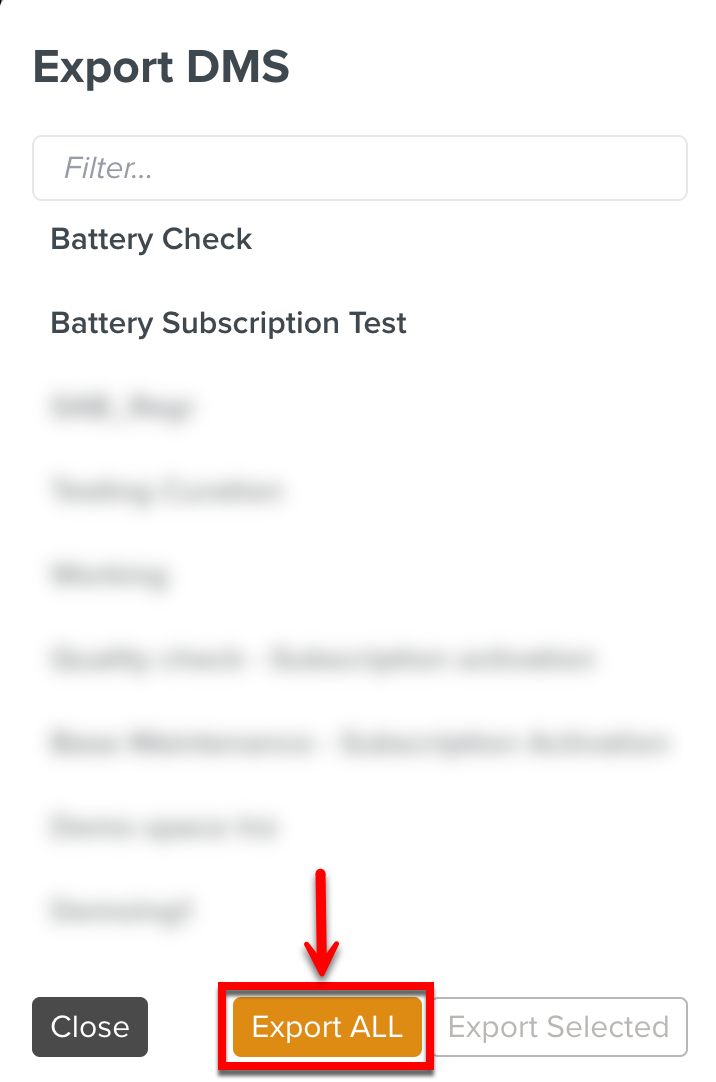Hit the dark gray Close button
Viewport: 716px width, 1082px height.
tap(90, 1027)
